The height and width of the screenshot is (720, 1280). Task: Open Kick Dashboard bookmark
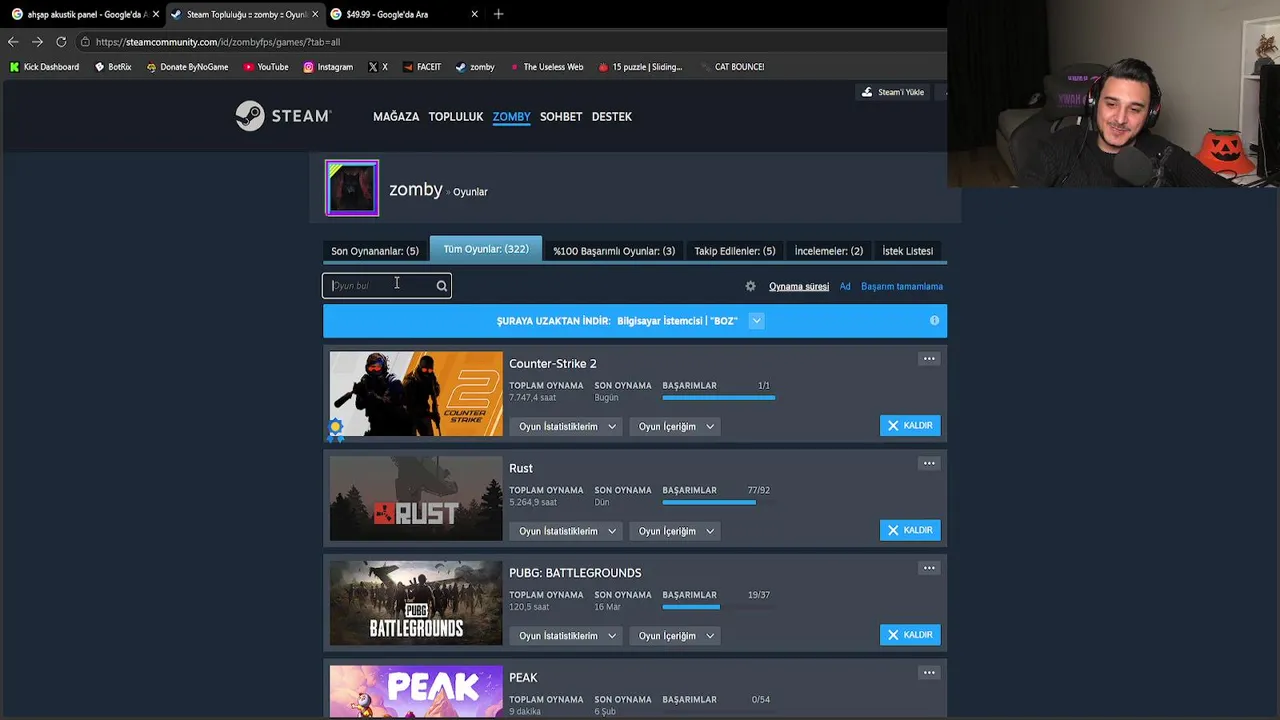[44, 67]
